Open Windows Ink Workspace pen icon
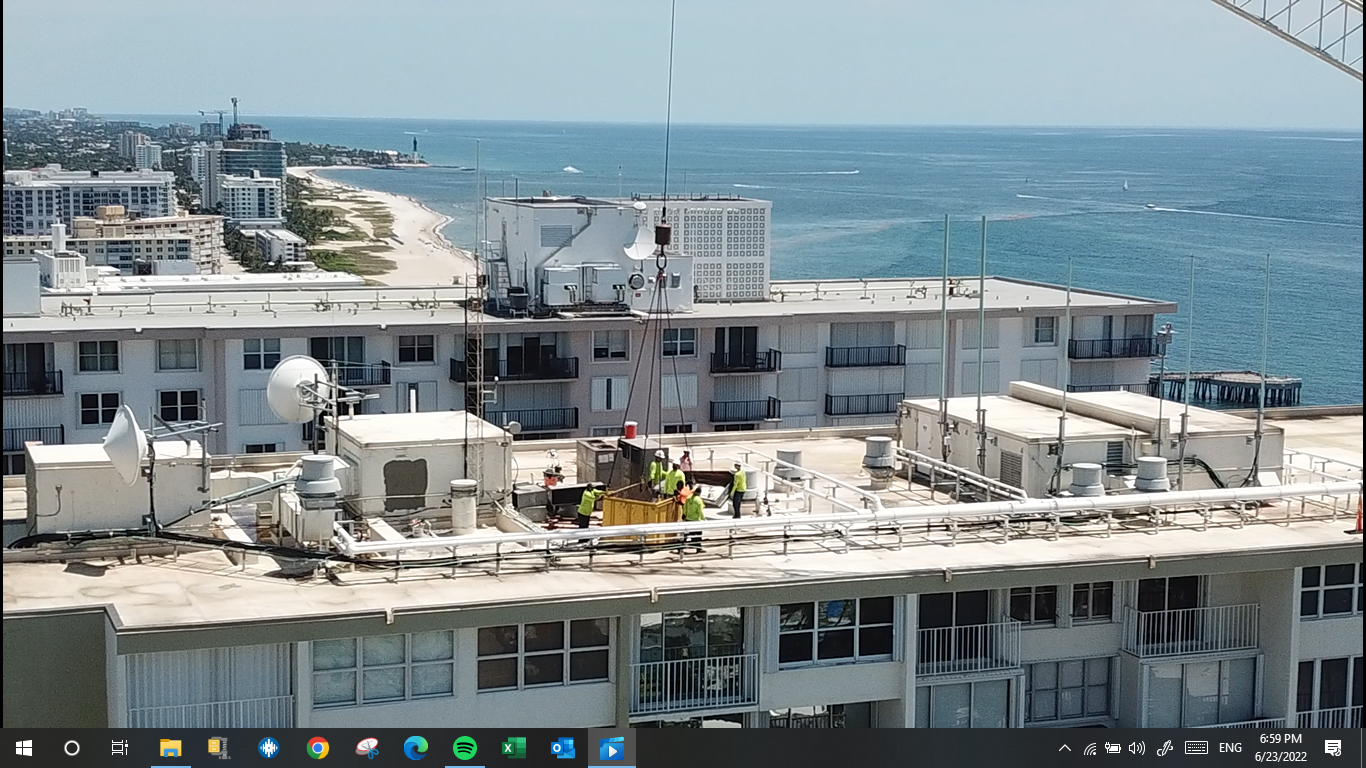The height and width of the screenshot is (768, 1366). click(1164, 748)
